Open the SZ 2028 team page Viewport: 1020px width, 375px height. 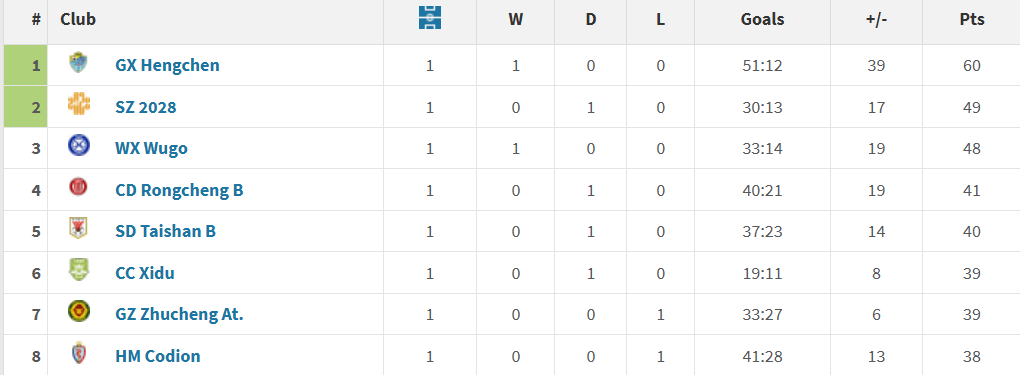(x=146, y=107)
